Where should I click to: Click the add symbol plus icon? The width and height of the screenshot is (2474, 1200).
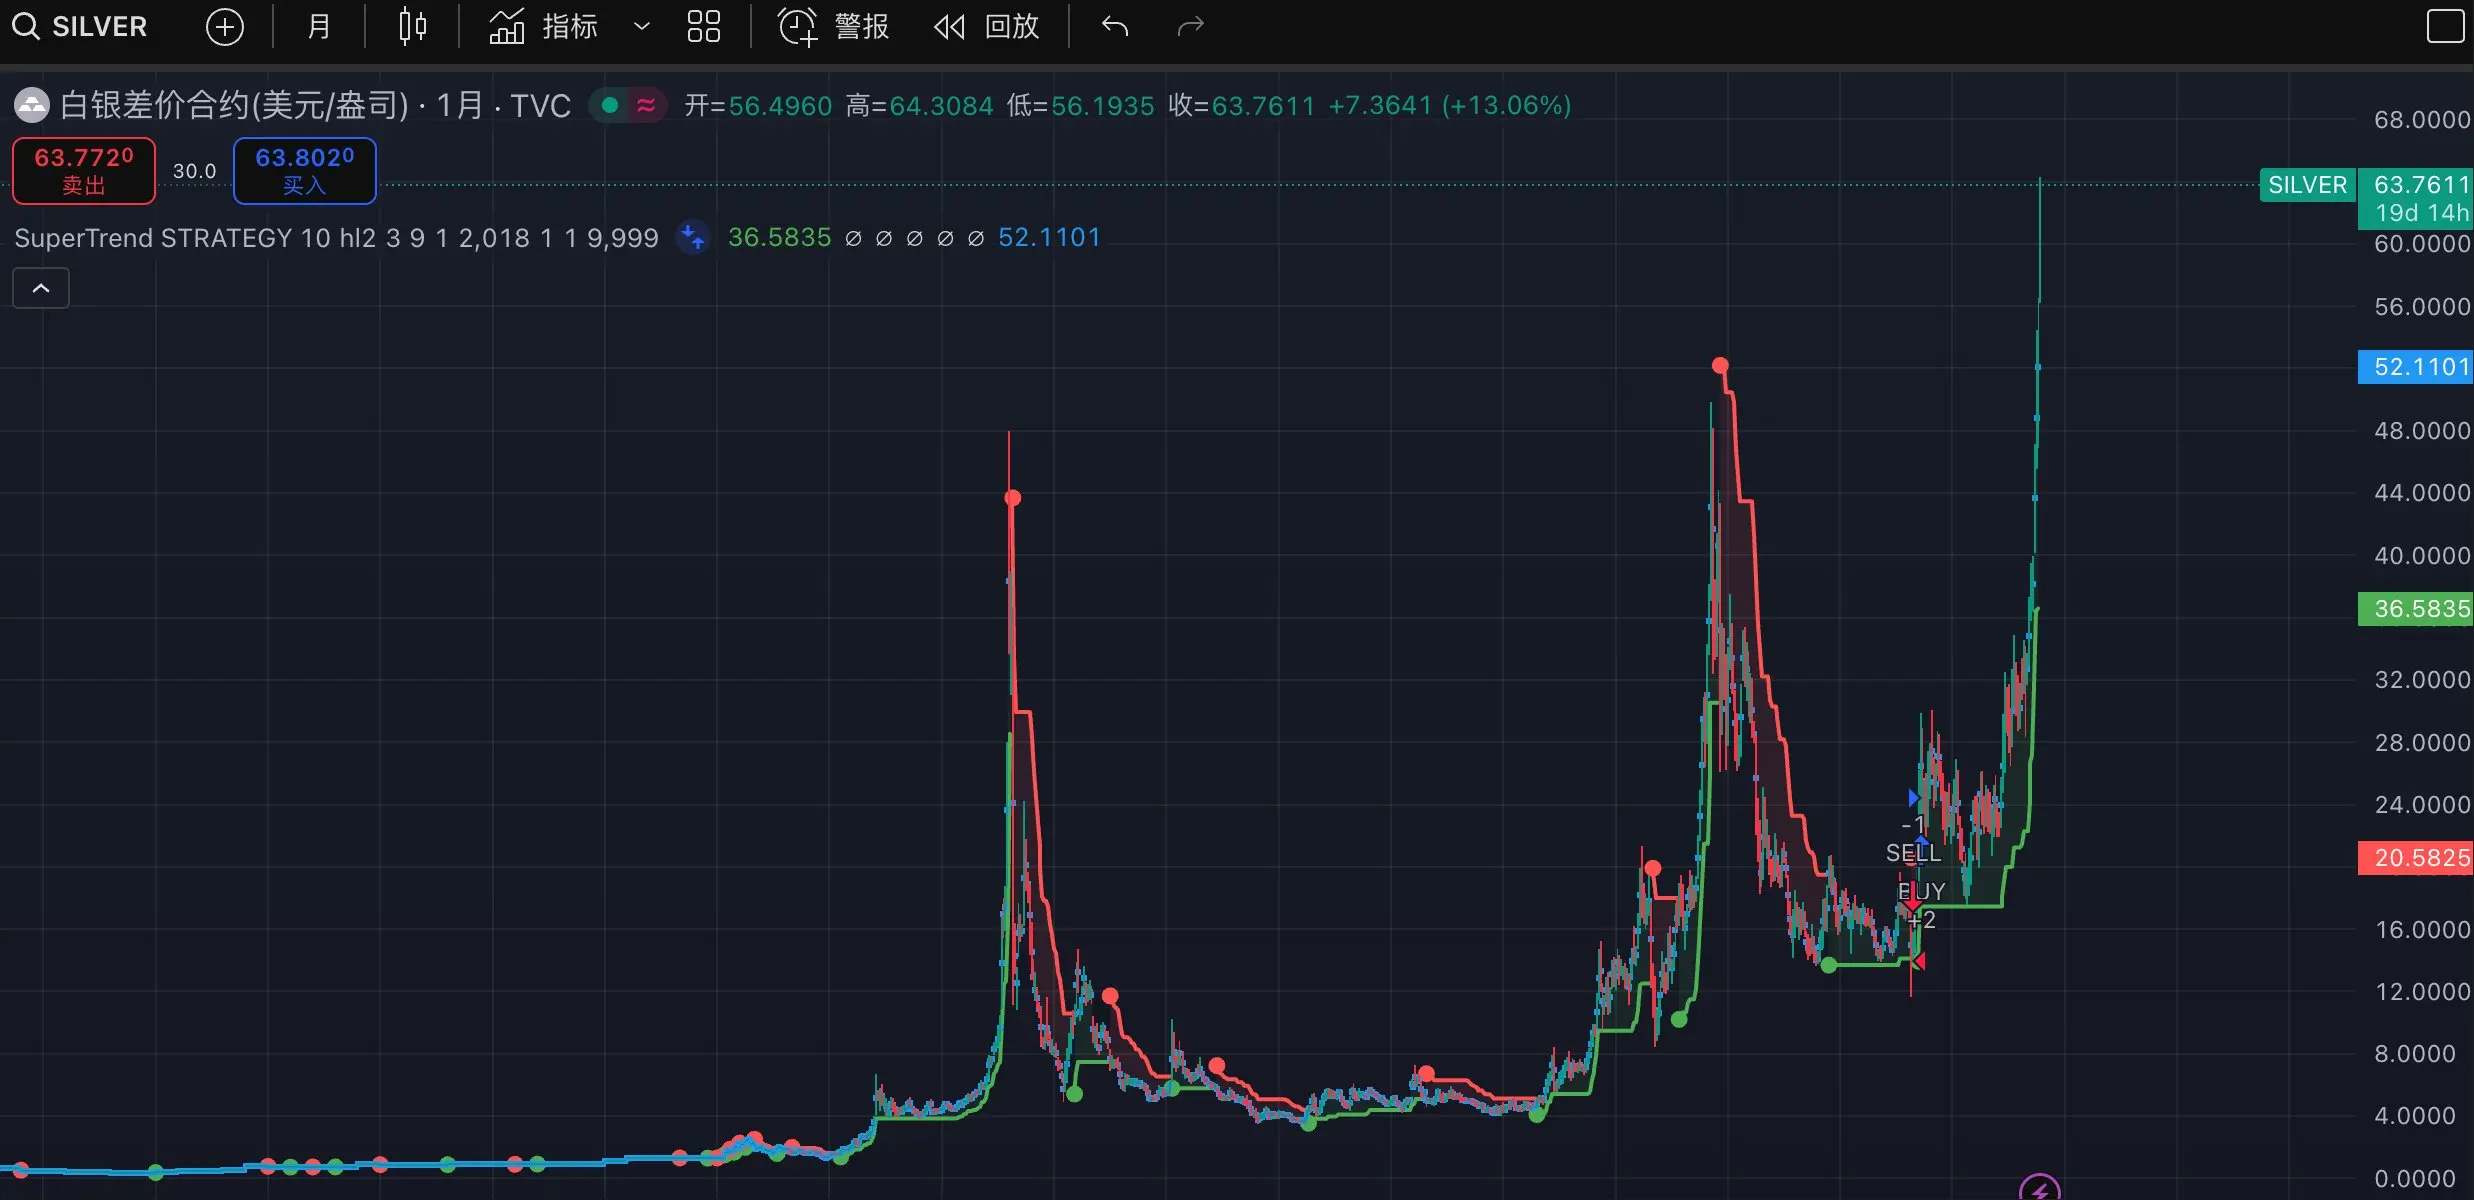pyautogui.click(x=224, y=27)
